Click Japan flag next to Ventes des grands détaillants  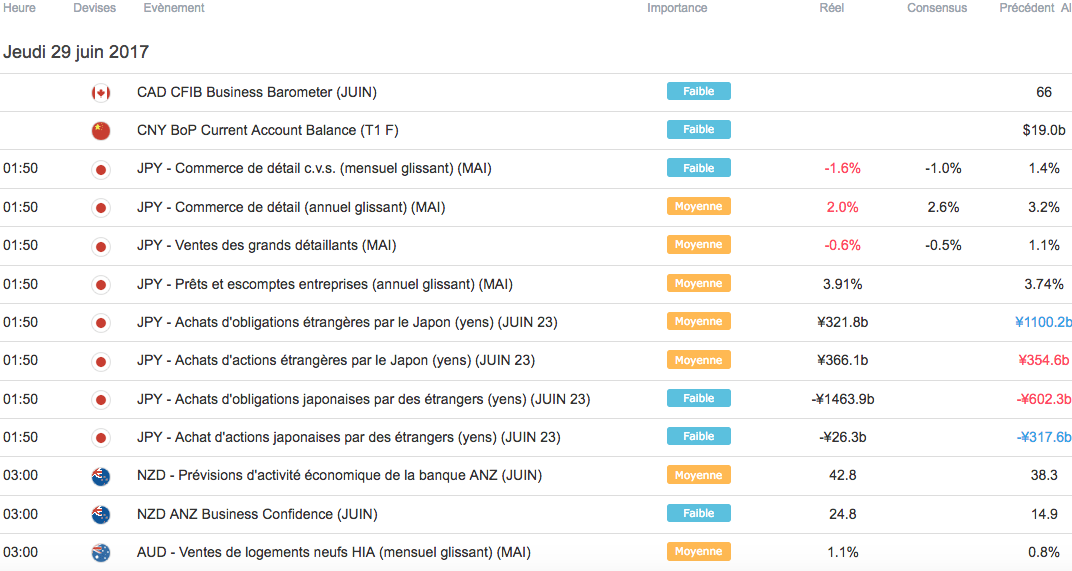pos(100,246)
